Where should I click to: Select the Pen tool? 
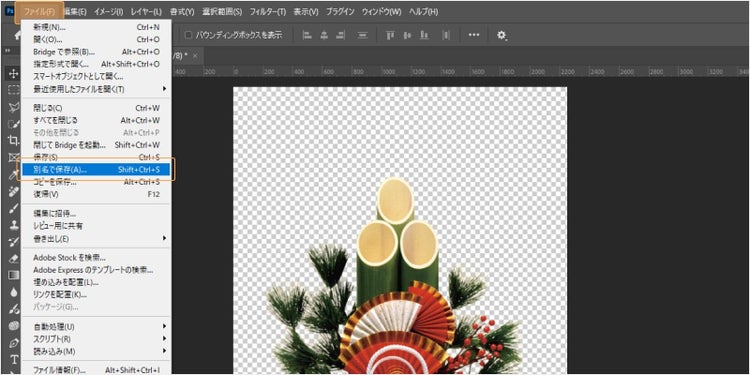coord(13,342)
